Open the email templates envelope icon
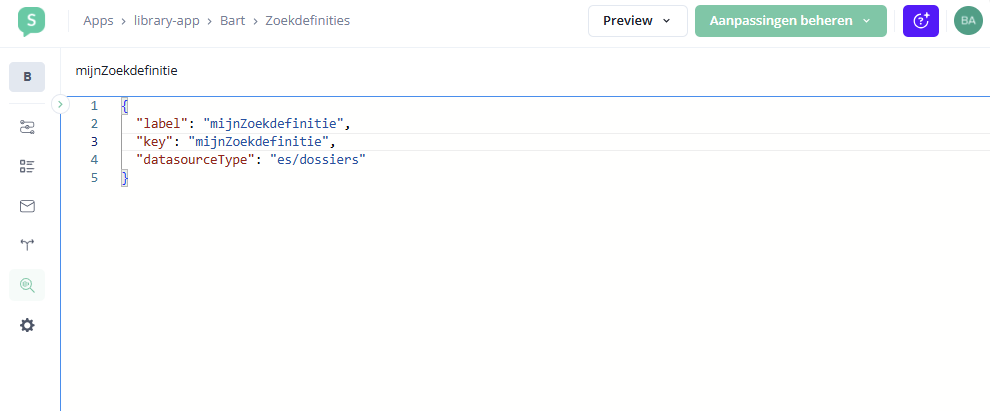 [x=27, y=206]
